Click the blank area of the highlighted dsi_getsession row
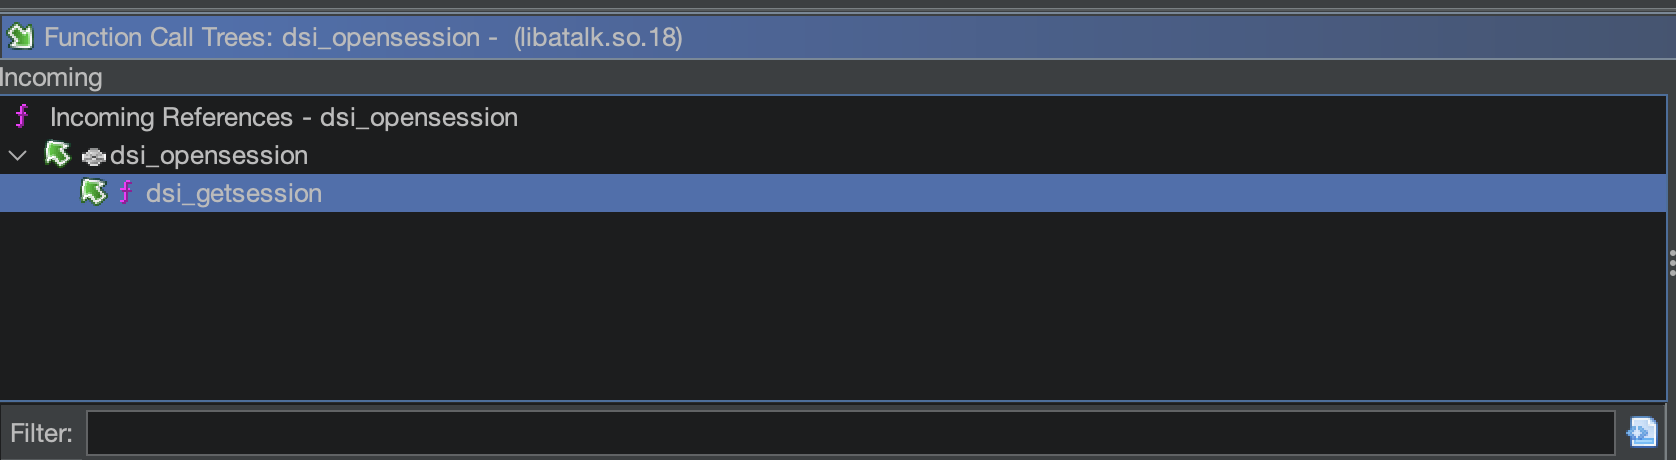1676x460 pixels. (x=990, y=193)
